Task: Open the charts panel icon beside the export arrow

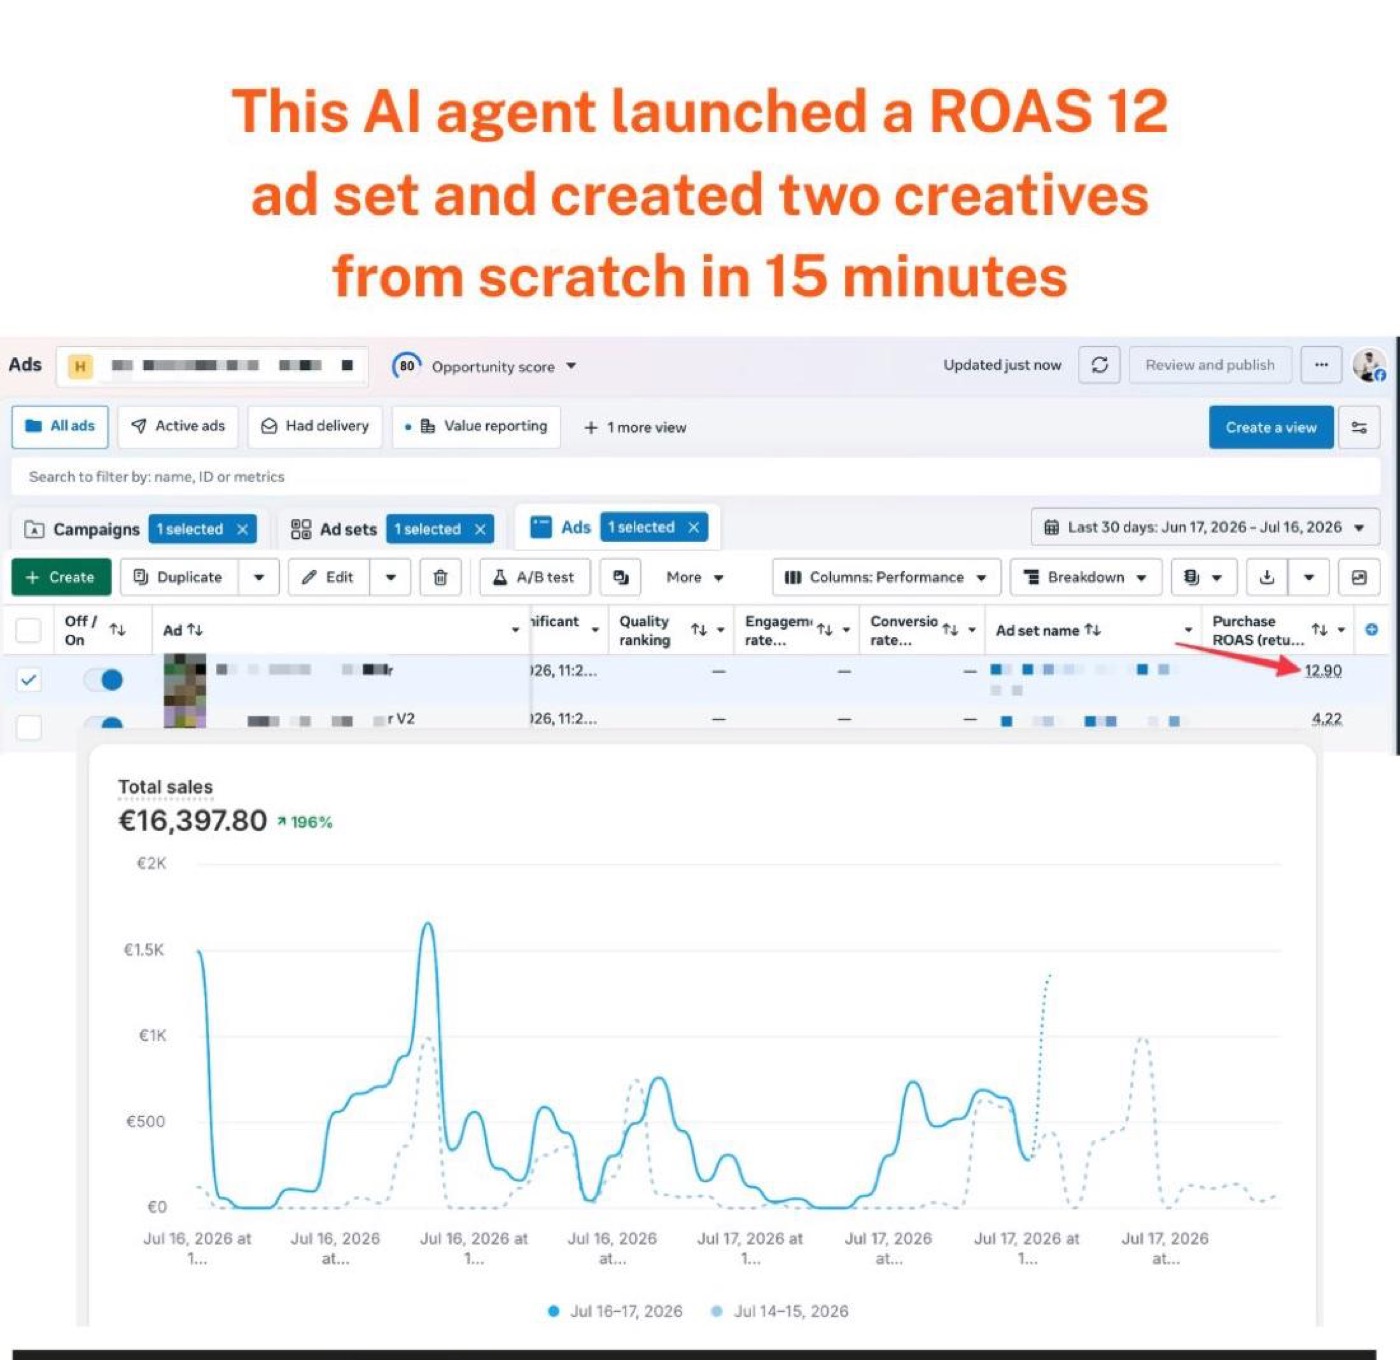Action: [1359, 577]
